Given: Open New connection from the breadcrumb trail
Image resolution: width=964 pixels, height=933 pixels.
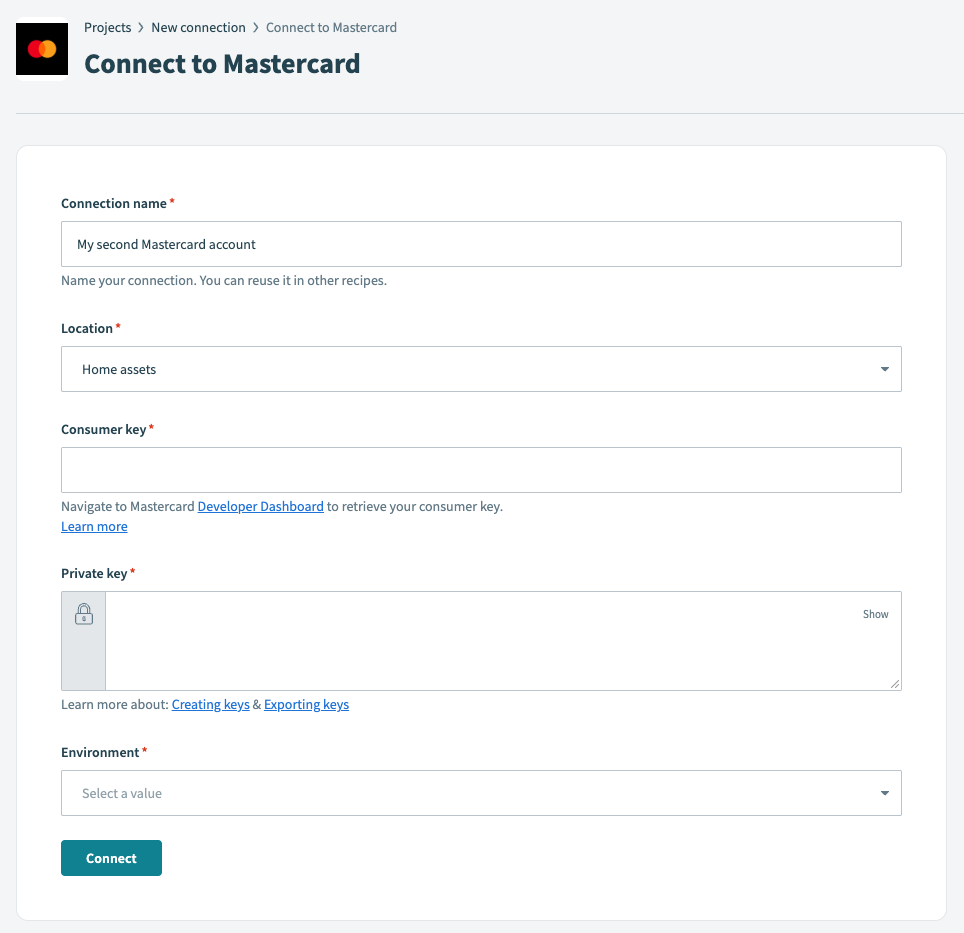Looking at the screenshot, I should pyautogui.click(x=198, y=27).
